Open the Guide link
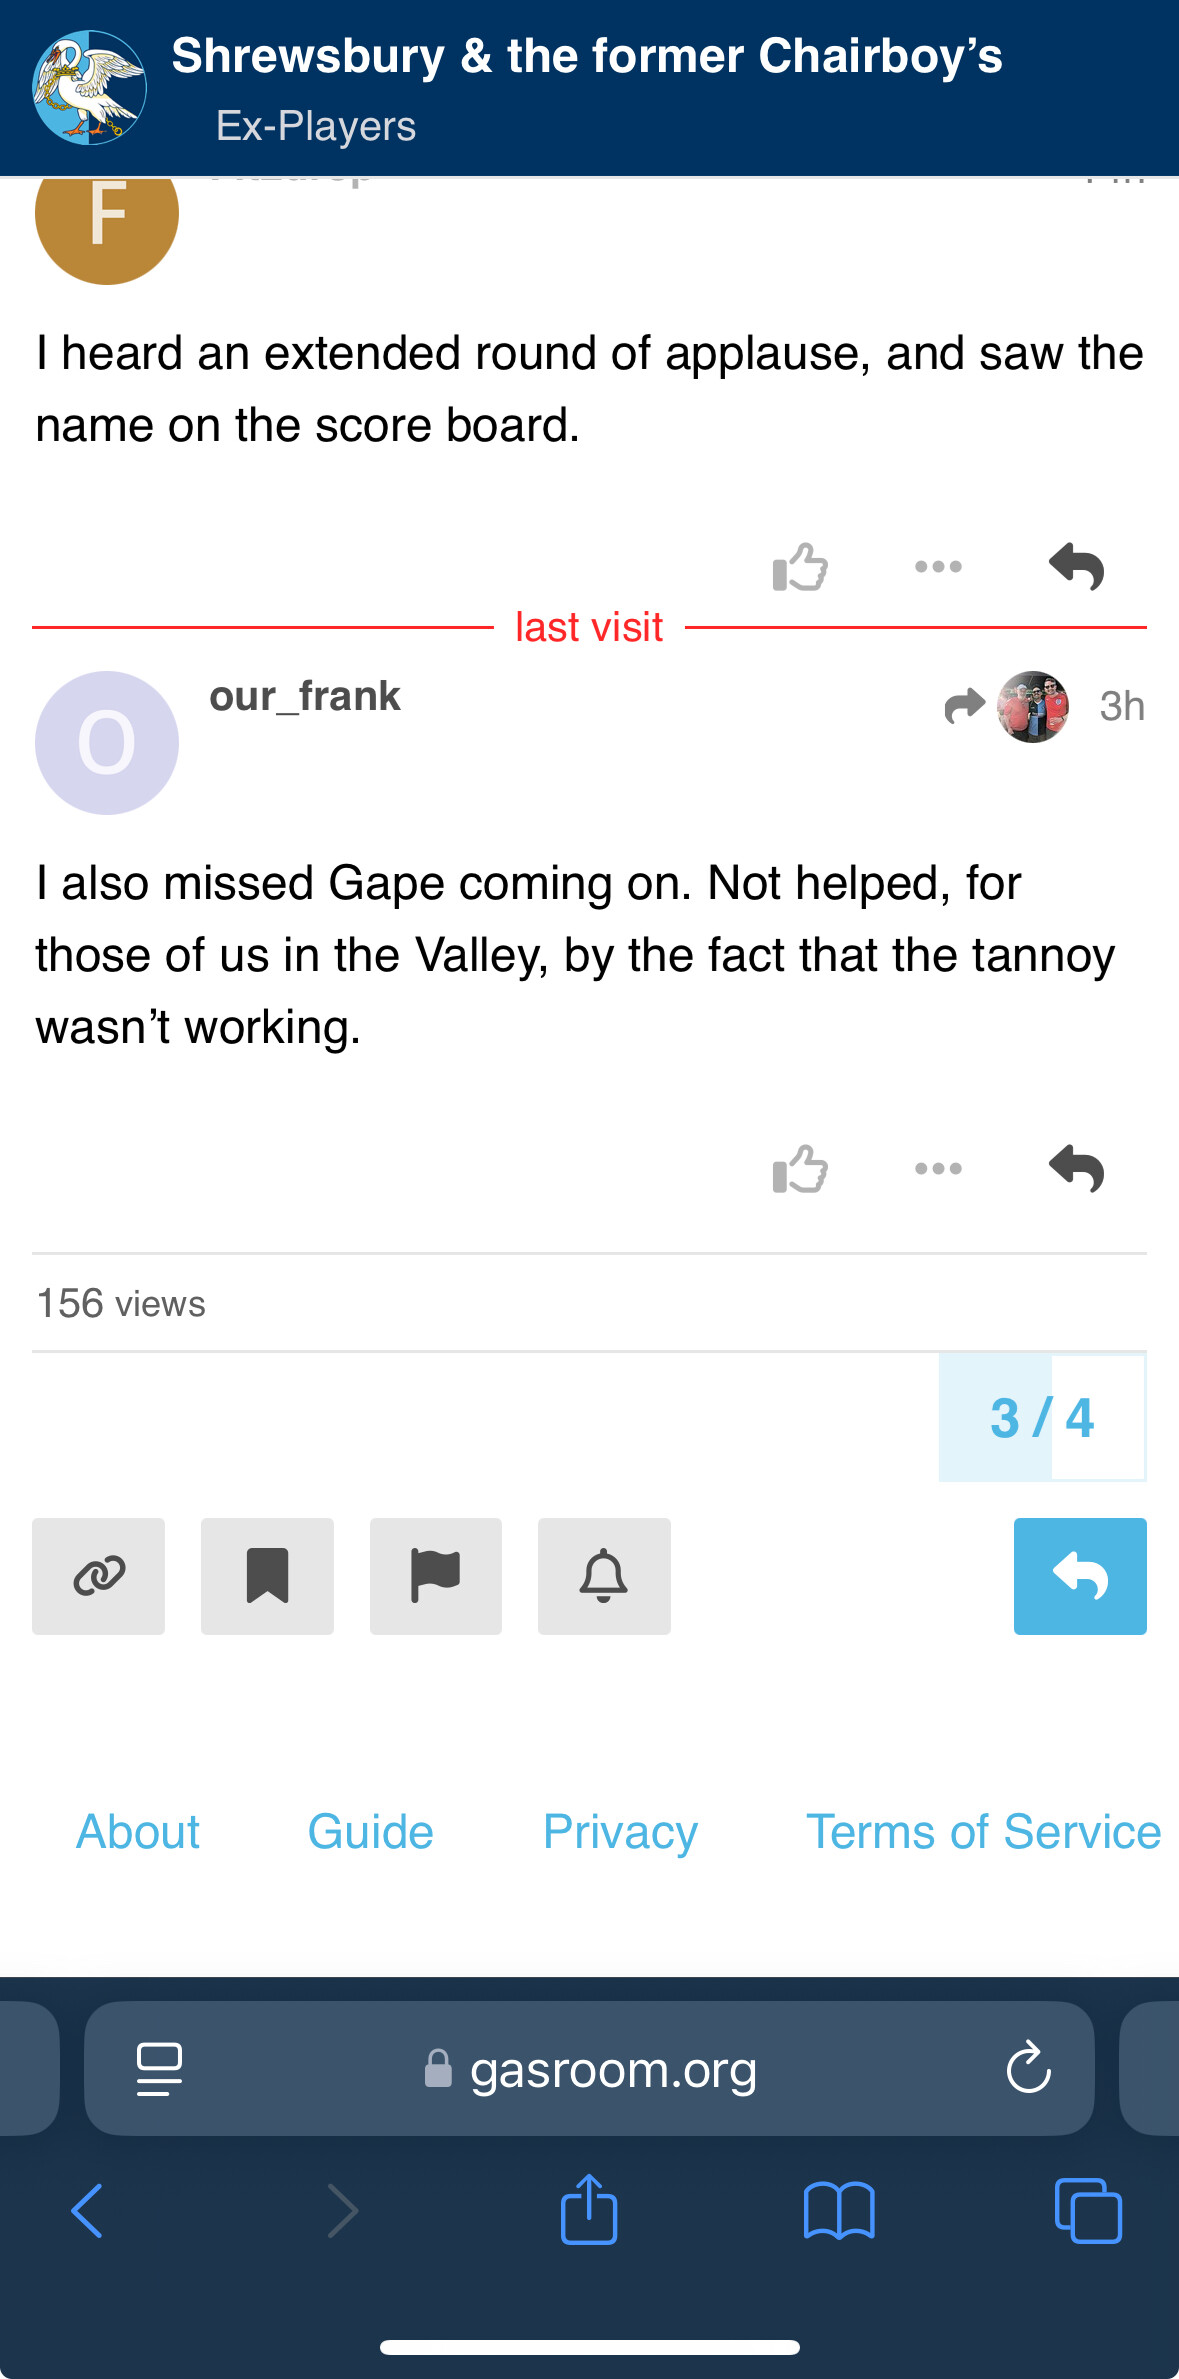This screenshot has height=2379, width=1179. pyautogui.click(x=371, y=1832)
